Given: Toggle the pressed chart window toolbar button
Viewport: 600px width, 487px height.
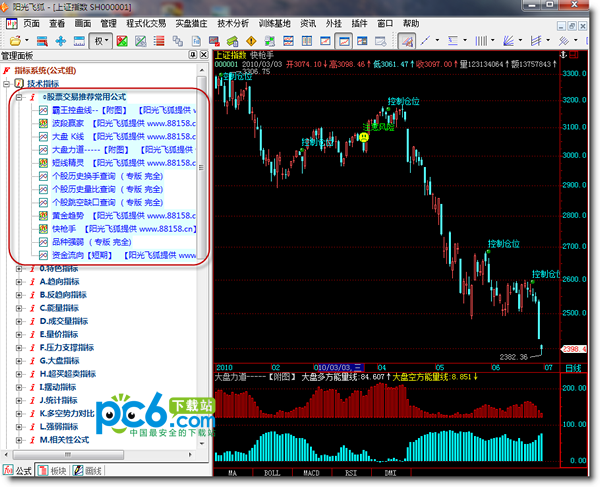Looking at the screenshot, I should coord(344,41).
